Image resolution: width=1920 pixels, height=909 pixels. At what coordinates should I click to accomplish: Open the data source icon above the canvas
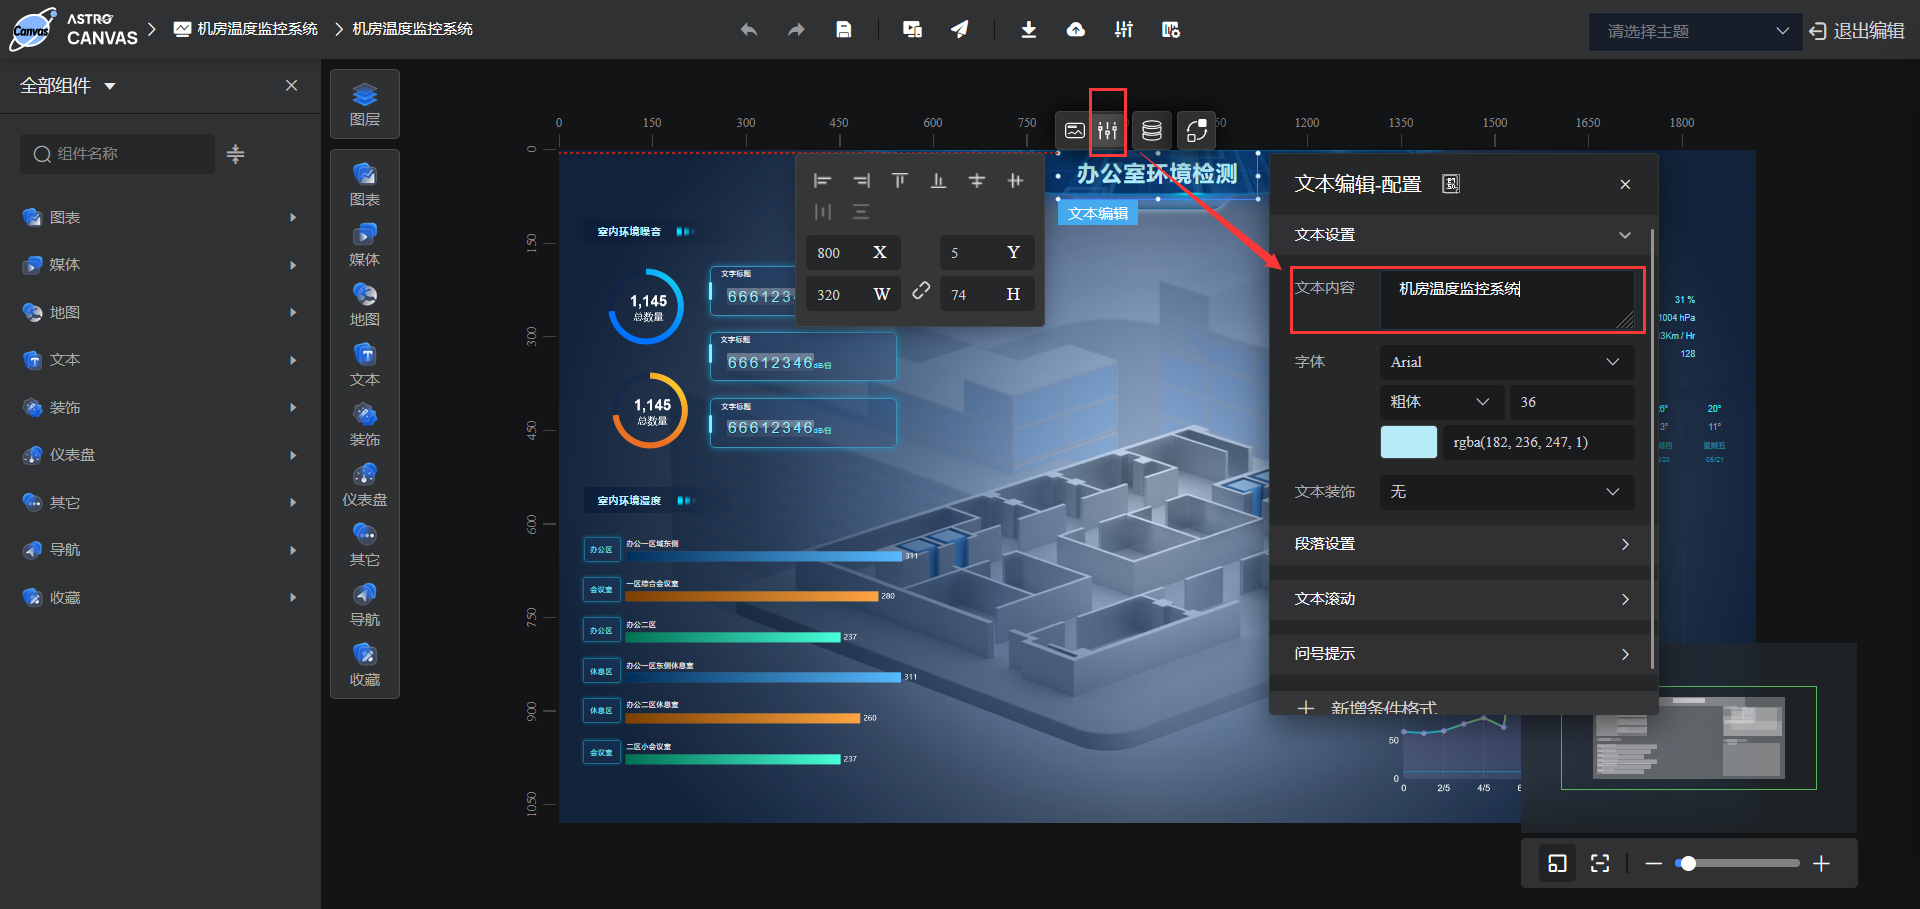point(1151,130)
